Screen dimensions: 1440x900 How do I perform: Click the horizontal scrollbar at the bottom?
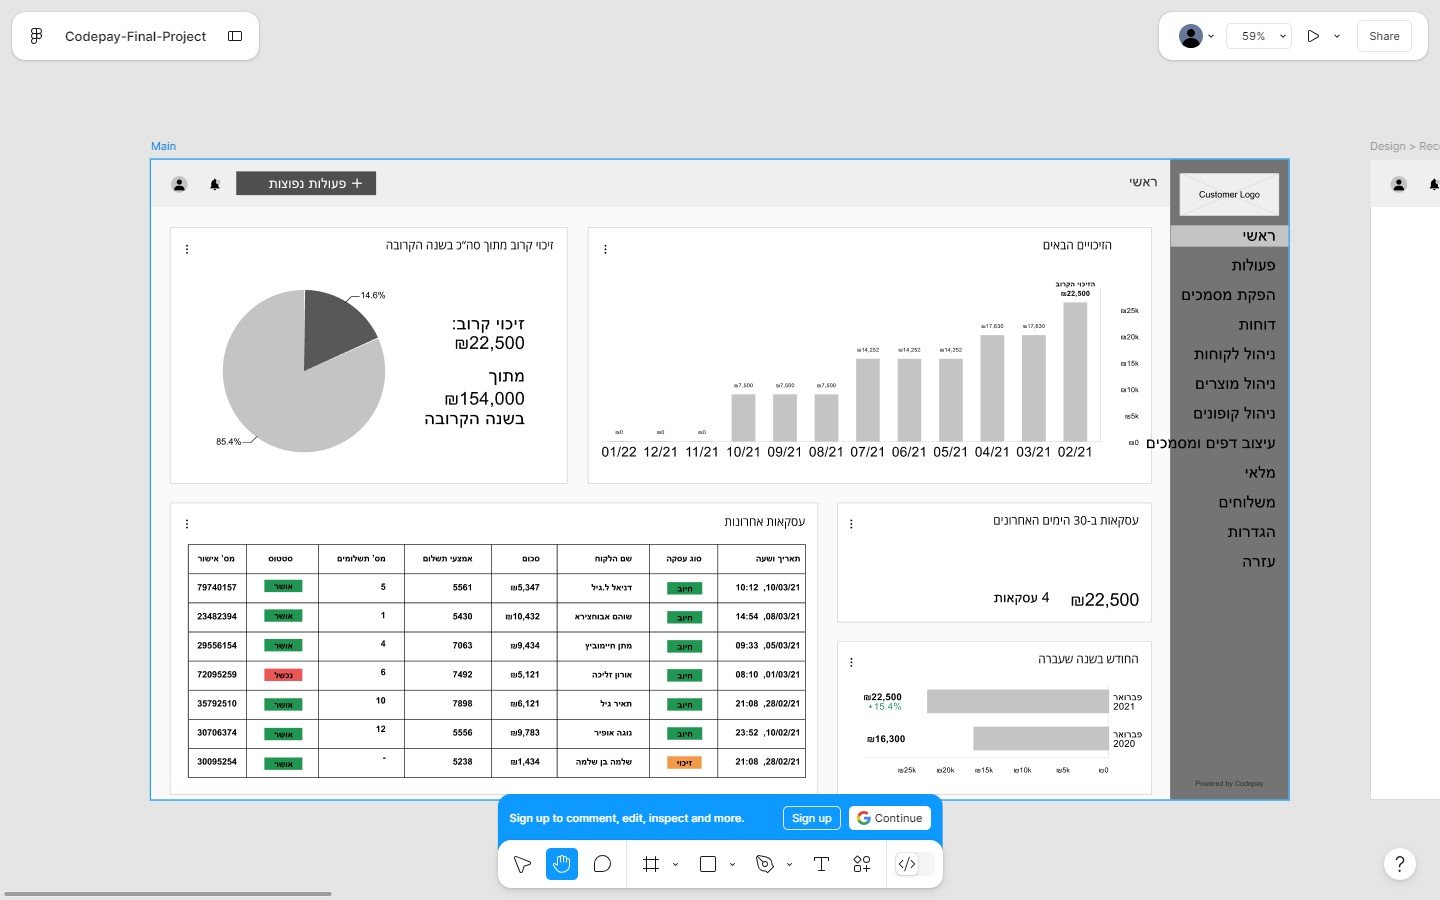tap(168, 894)
